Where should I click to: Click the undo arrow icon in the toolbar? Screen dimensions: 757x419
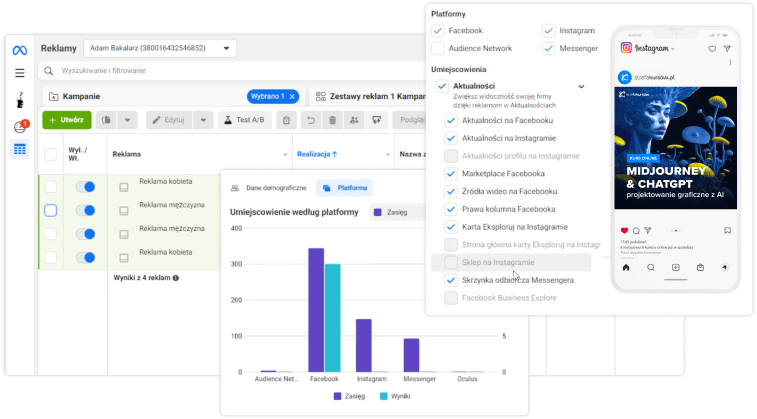point(310,120)
